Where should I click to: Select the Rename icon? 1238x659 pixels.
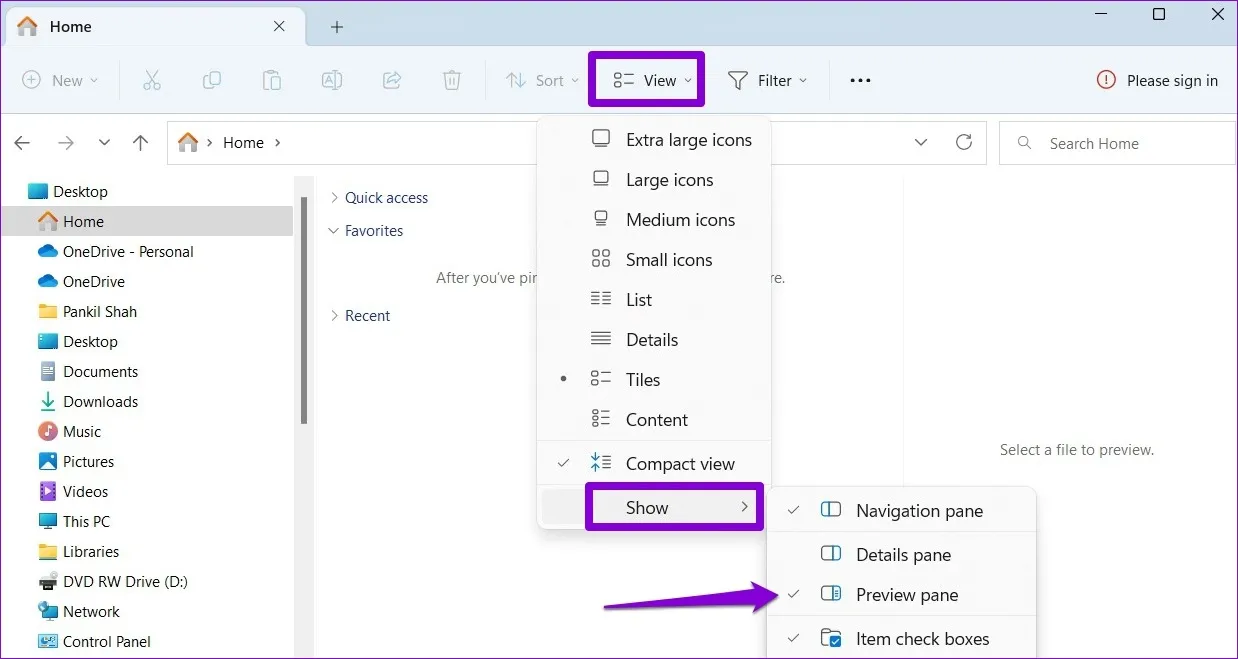coord(331,80)
